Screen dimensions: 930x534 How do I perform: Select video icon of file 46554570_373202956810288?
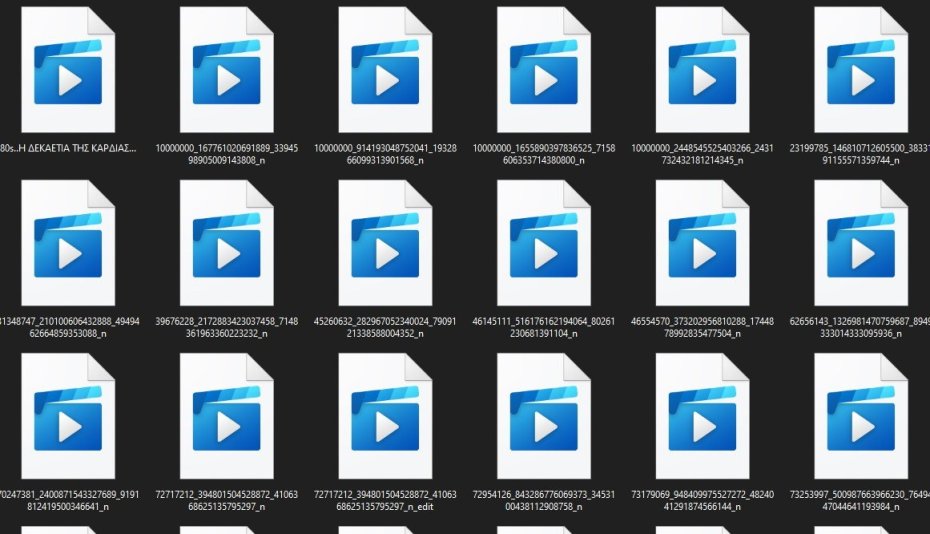click(x=702, y=243)
